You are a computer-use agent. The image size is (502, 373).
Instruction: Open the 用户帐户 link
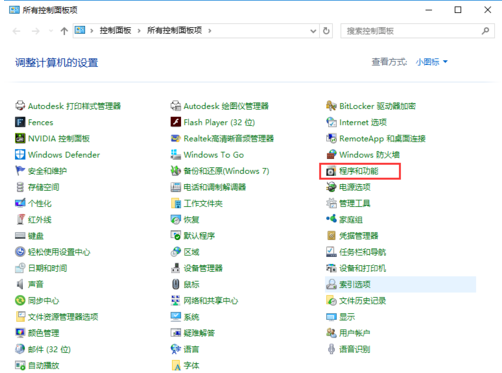click(355, 333)
